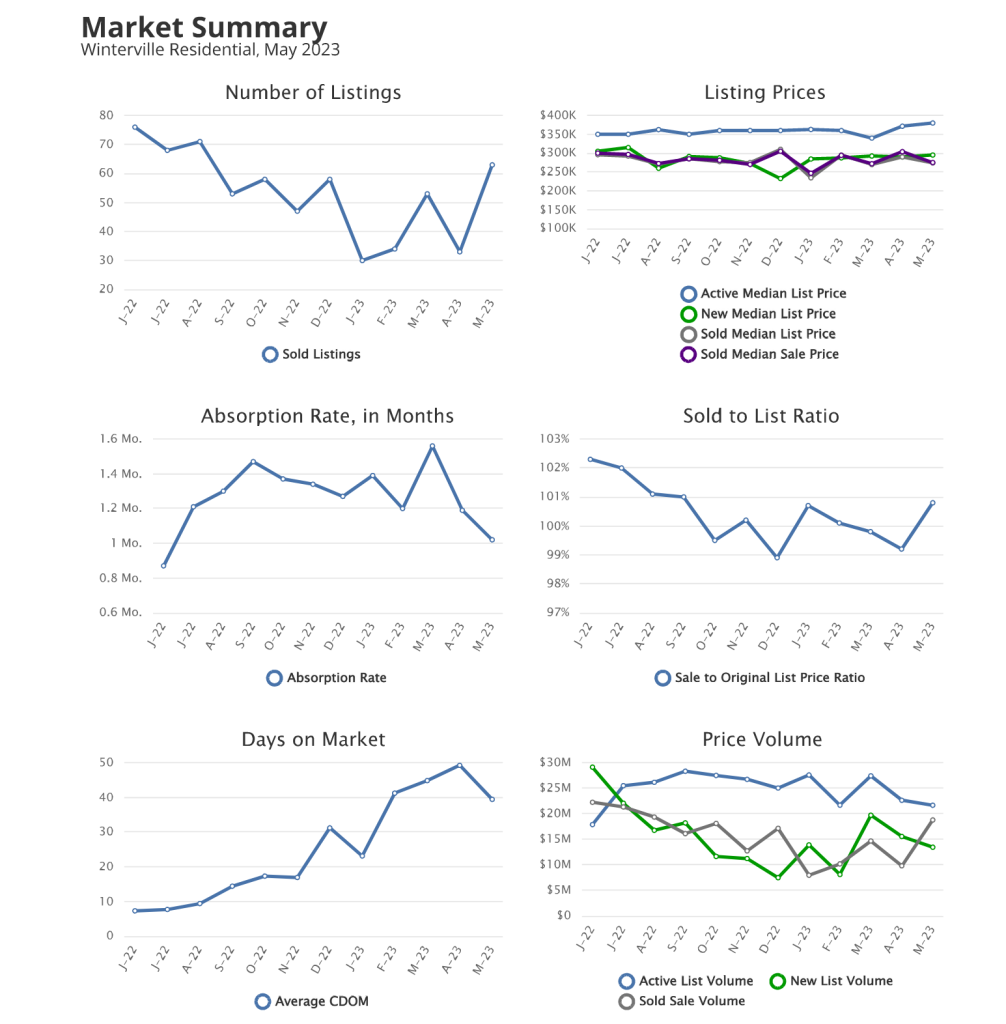
Task: Click the gray Sold Median List Price marker
Action: pos(688,334)
